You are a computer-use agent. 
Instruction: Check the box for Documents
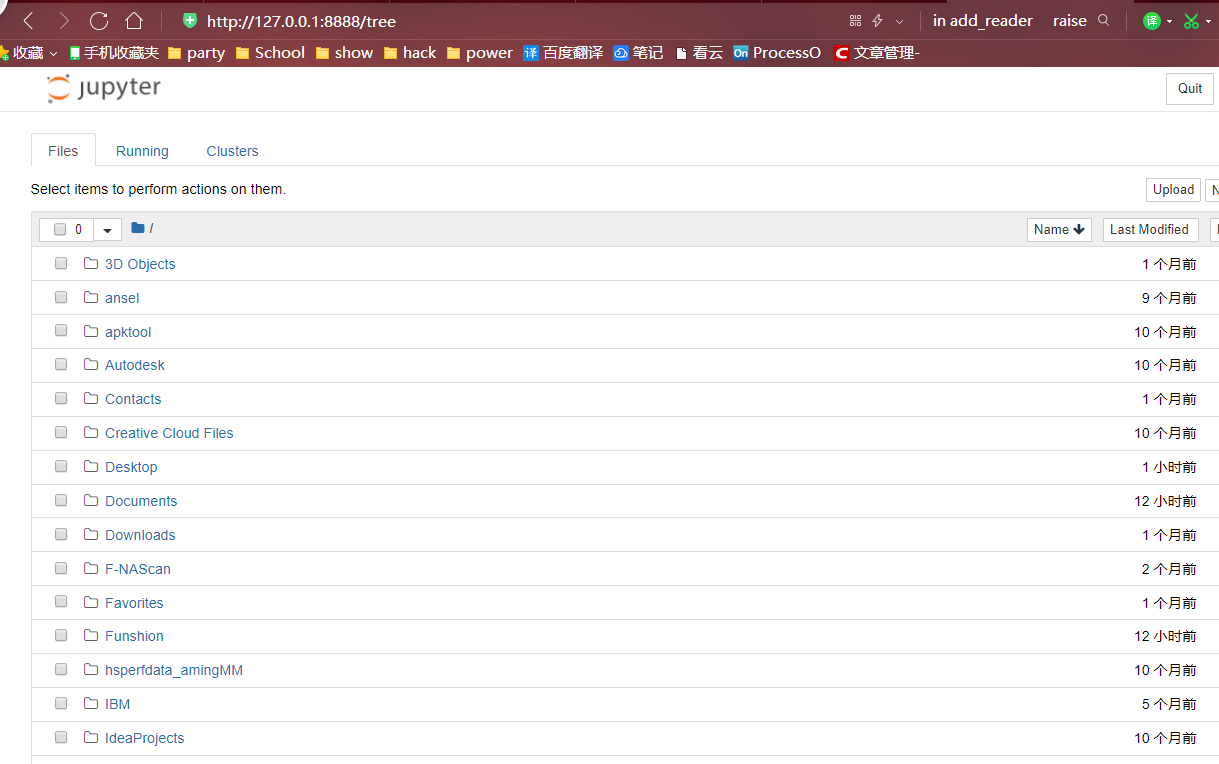point(61,500)
